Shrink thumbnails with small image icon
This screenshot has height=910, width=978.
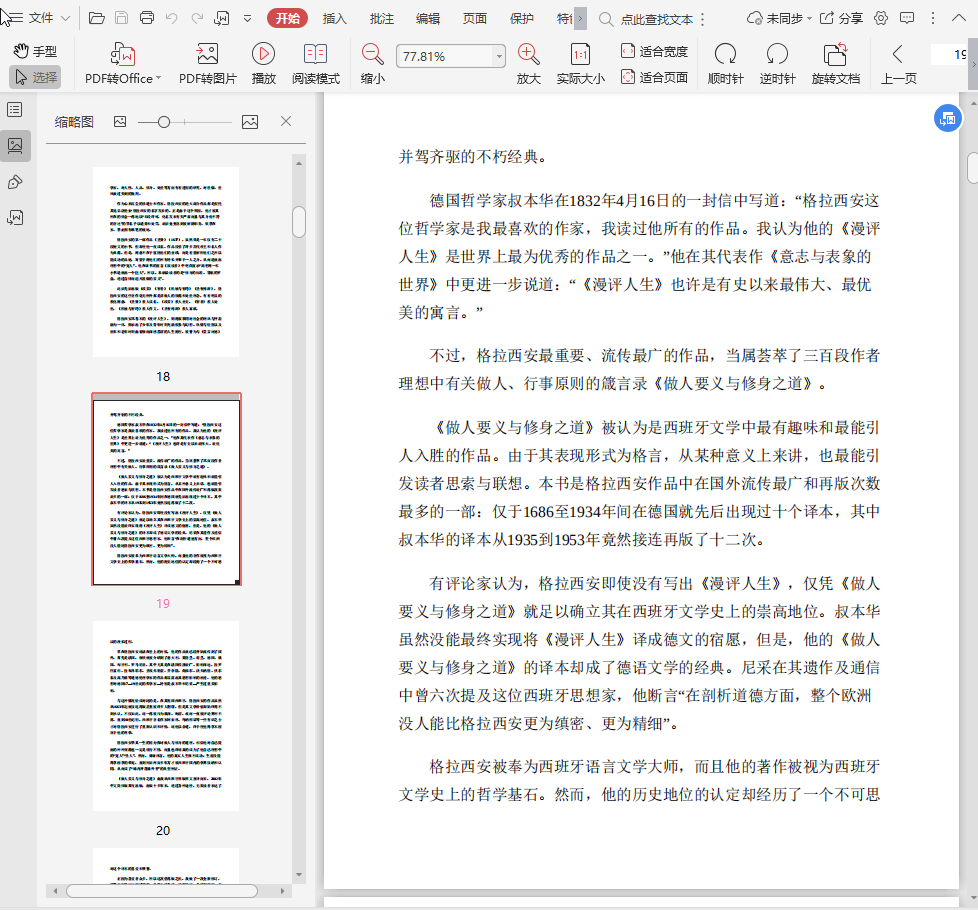120,122
